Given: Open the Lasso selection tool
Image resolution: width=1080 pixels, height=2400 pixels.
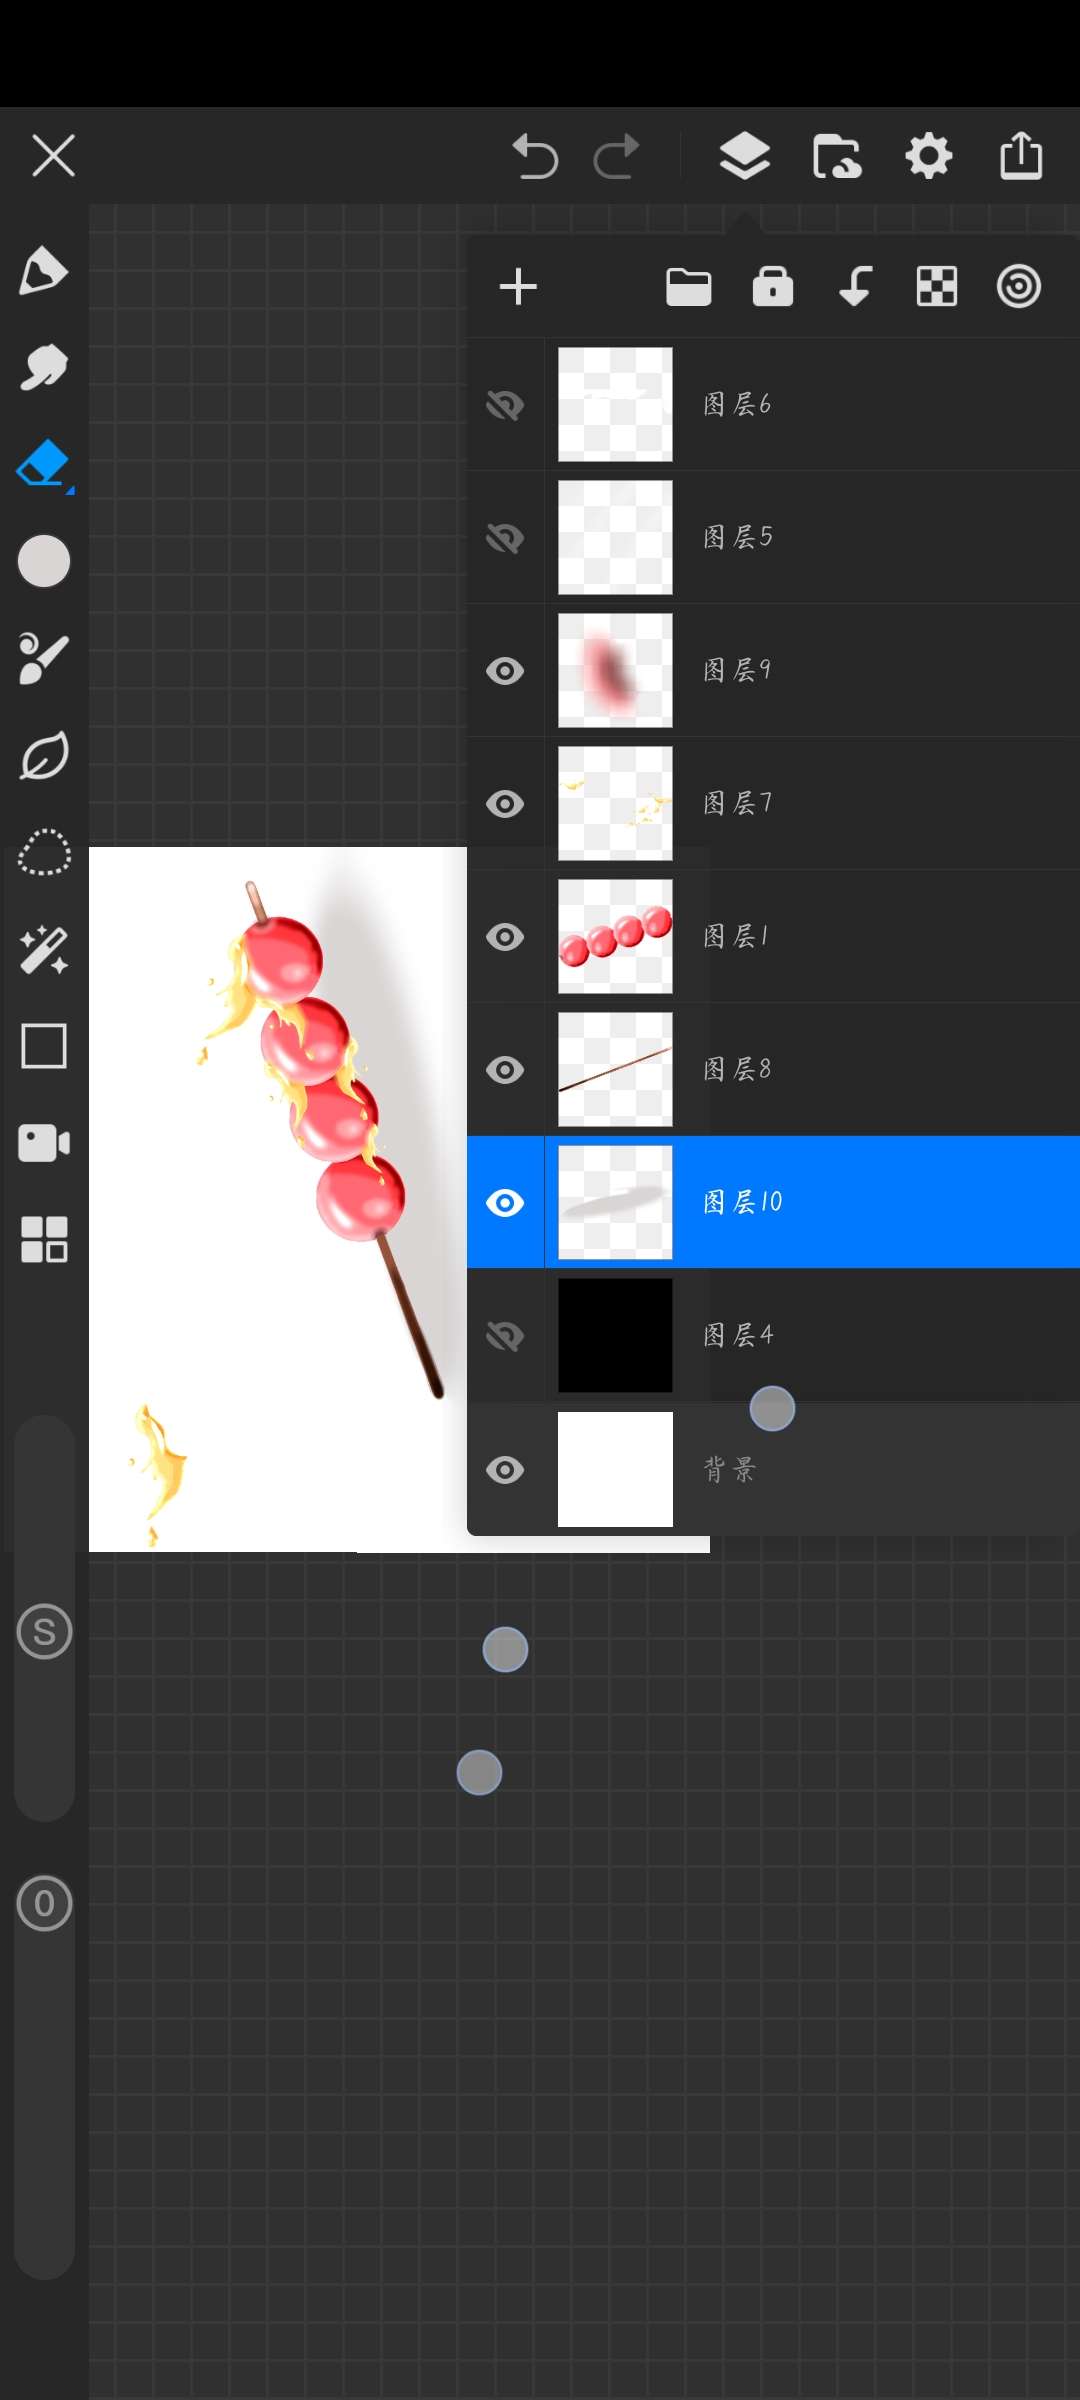Looking at the screenshot, I should coord(44,853).
